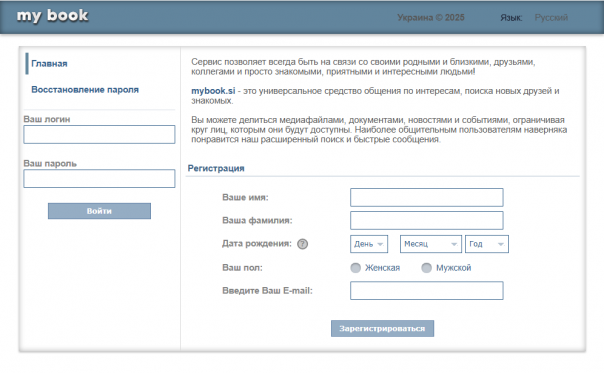
Task: Click the Введите Ваш E-mail label
Action: pos(267,291)
